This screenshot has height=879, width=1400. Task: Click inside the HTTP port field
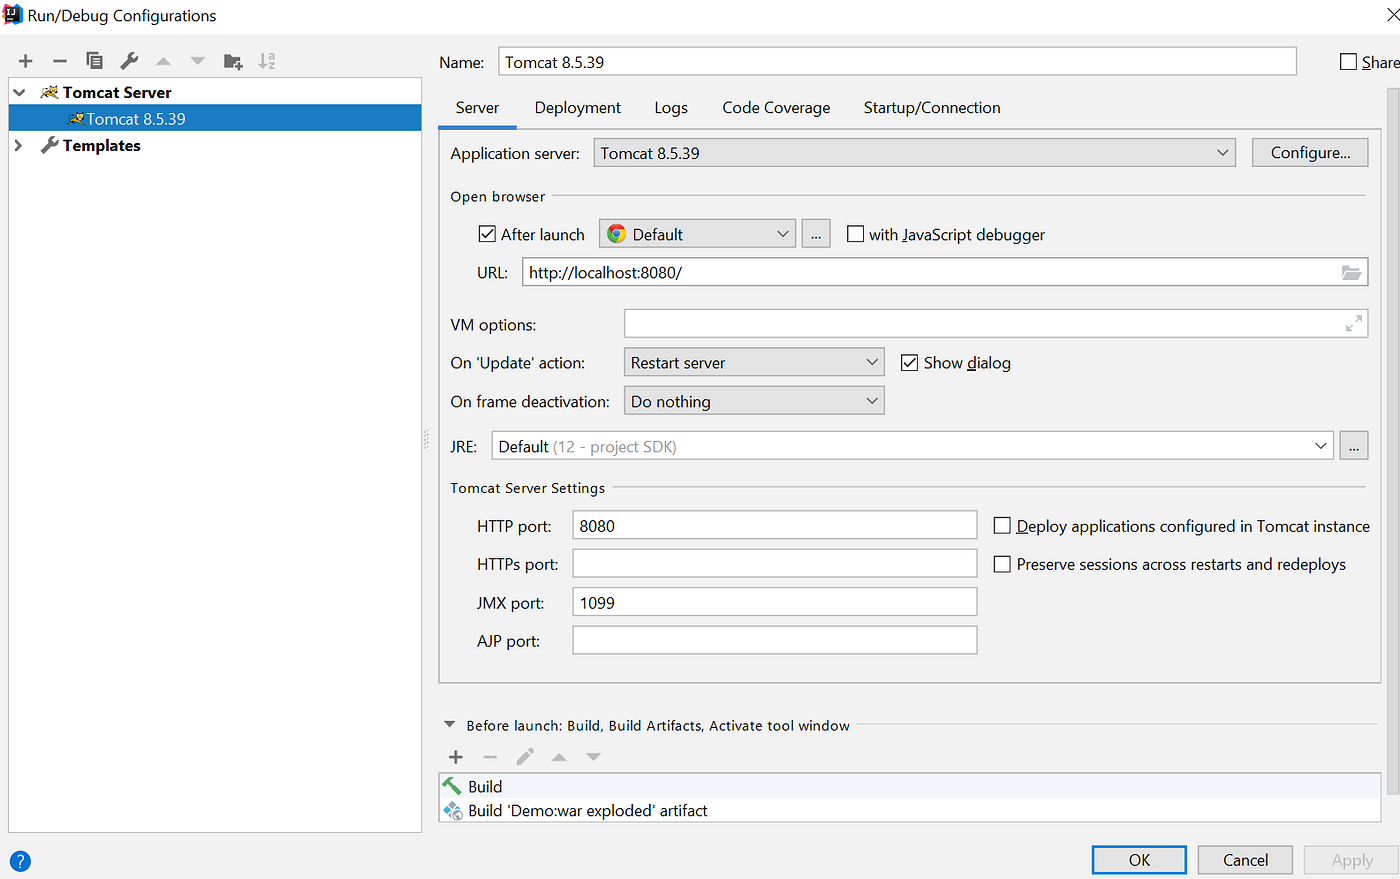tap(774, 525)
